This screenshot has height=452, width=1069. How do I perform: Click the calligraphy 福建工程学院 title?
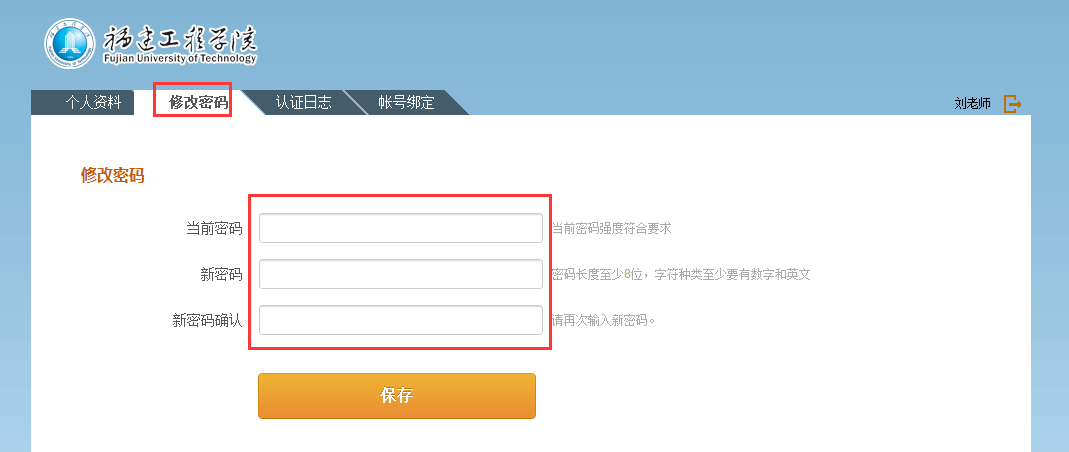[x=180, y=39]
